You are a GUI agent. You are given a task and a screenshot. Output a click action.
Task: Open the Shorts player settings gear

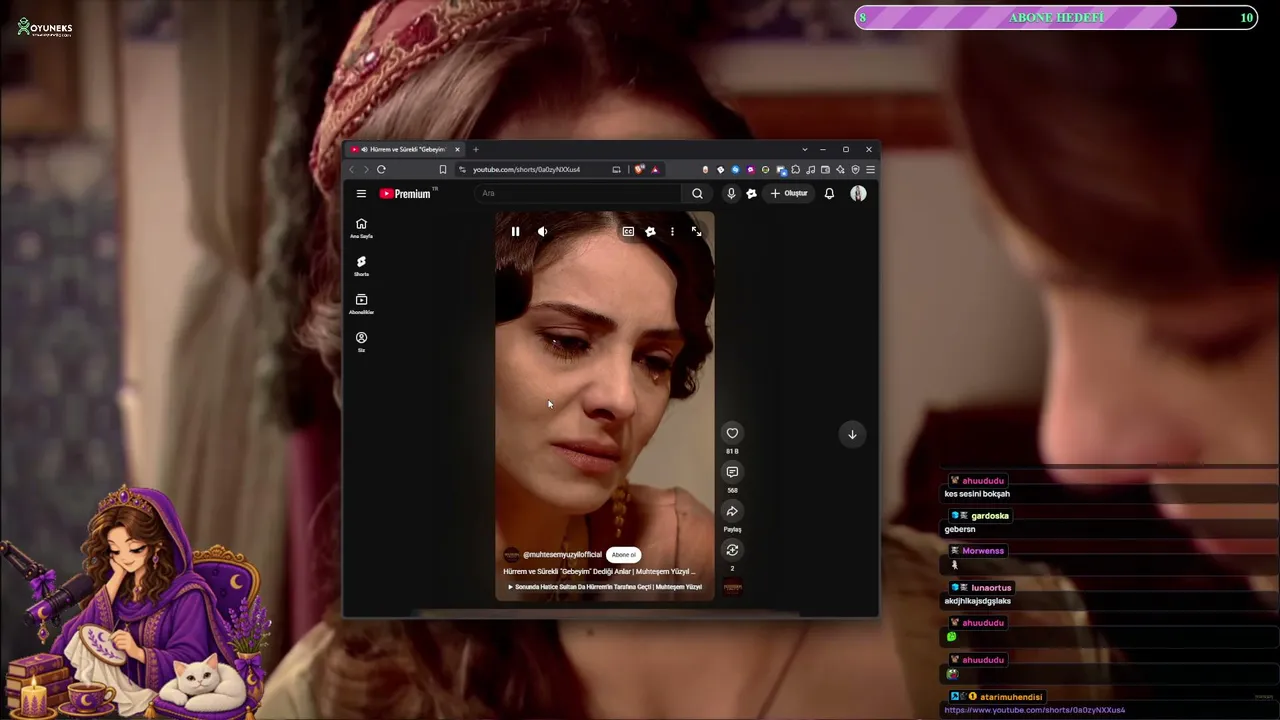pyautogui.click(x=650, y=232)
